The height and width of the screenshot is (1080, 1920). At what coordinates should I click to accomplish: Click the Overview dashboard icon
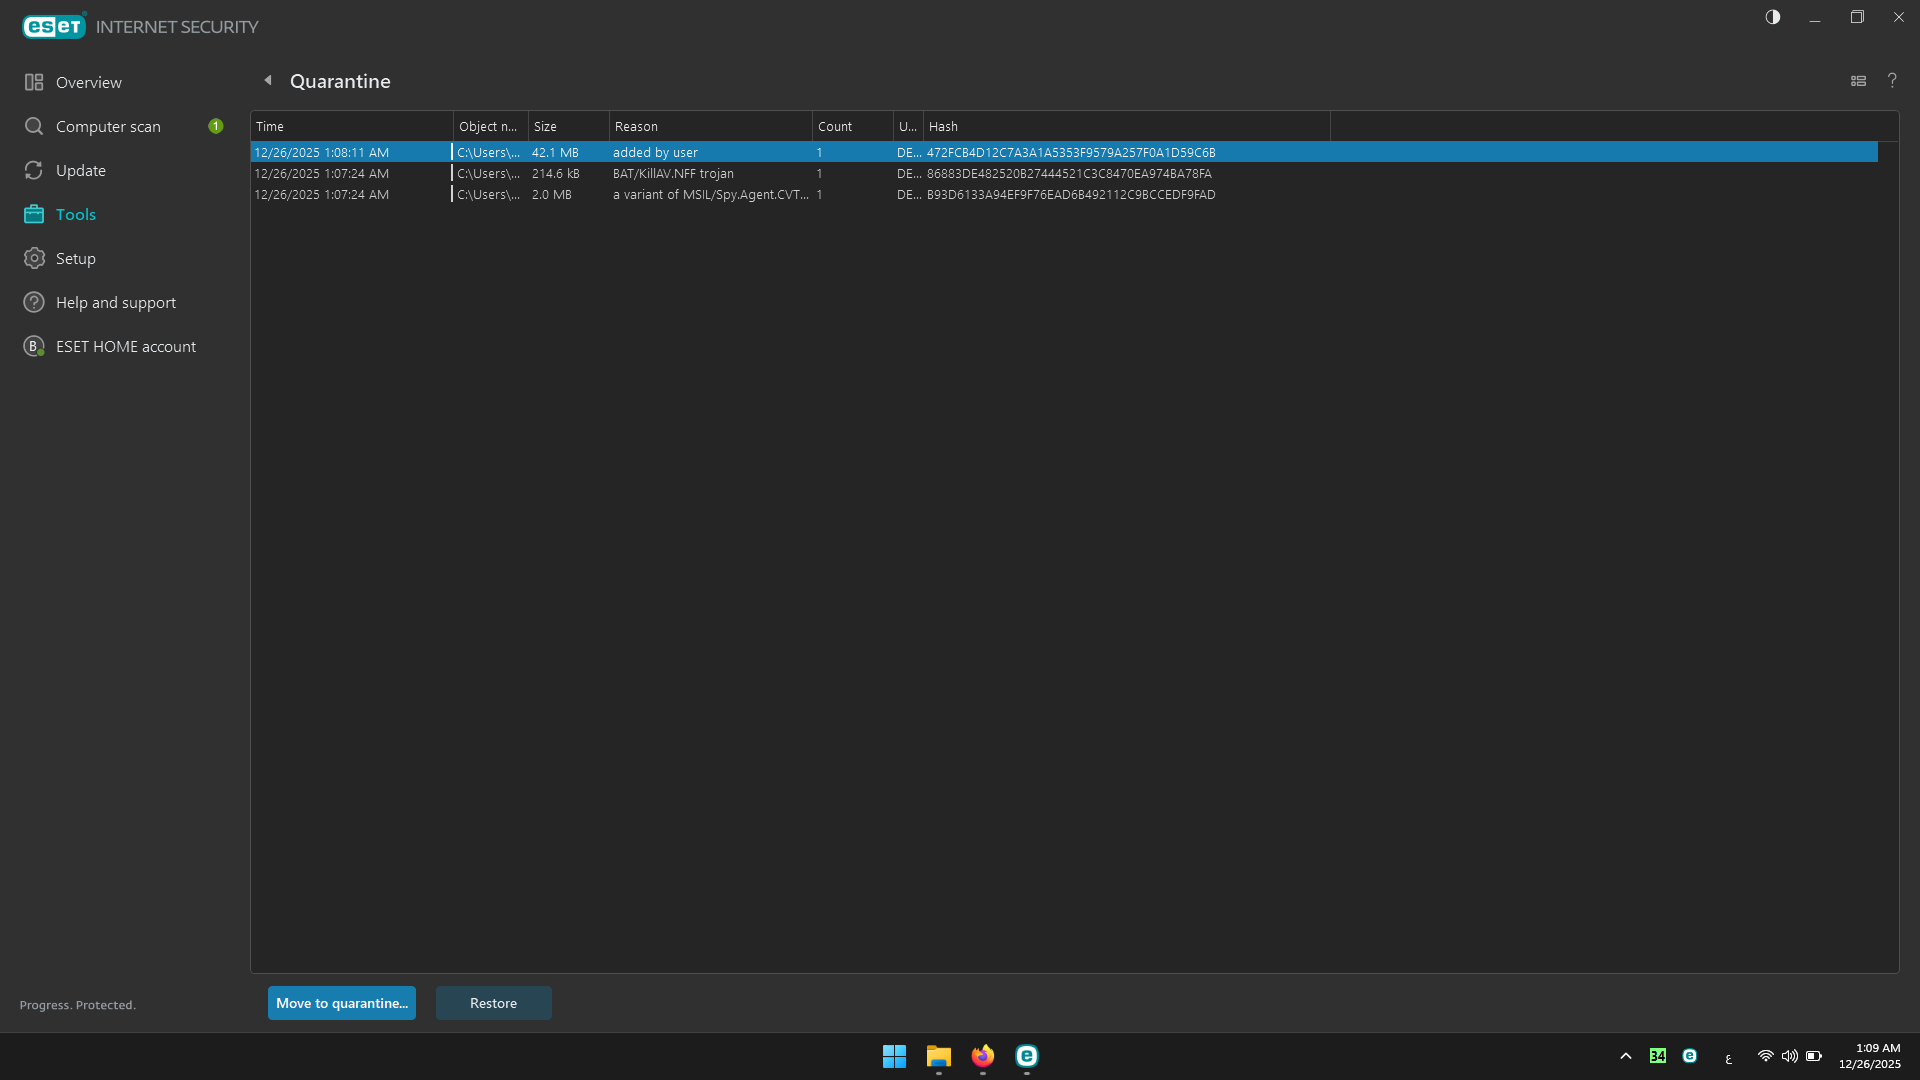click(x=34, y=82)
